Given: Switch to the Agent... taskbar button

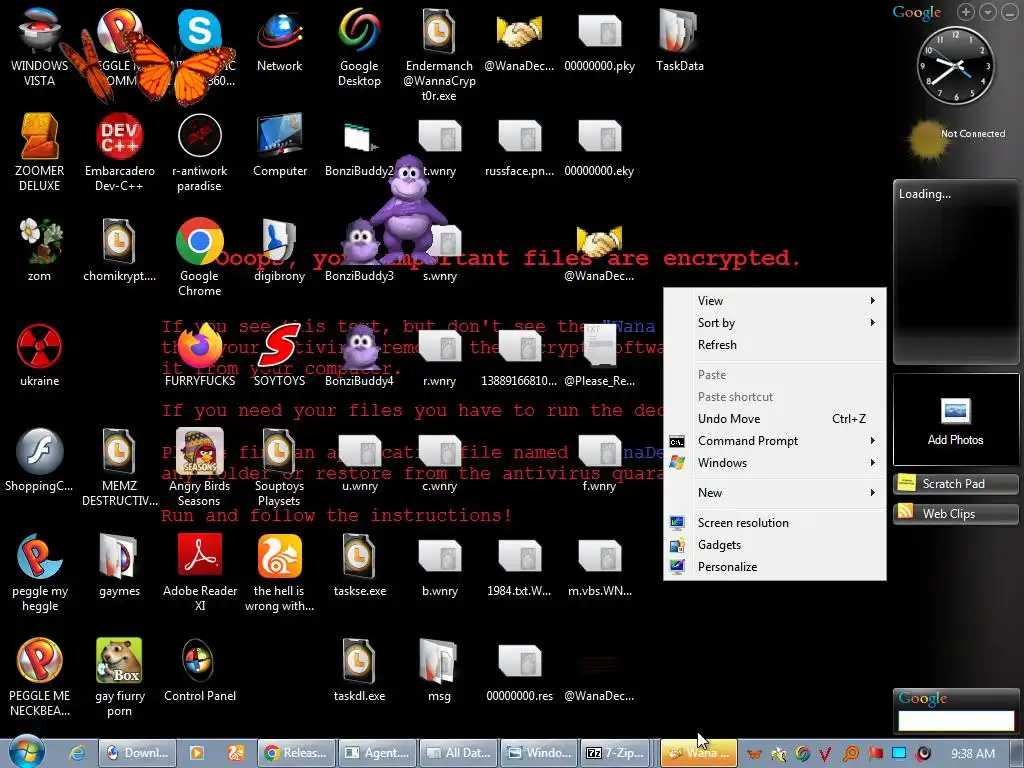Looking at the screenshot, I should (377, 753).
